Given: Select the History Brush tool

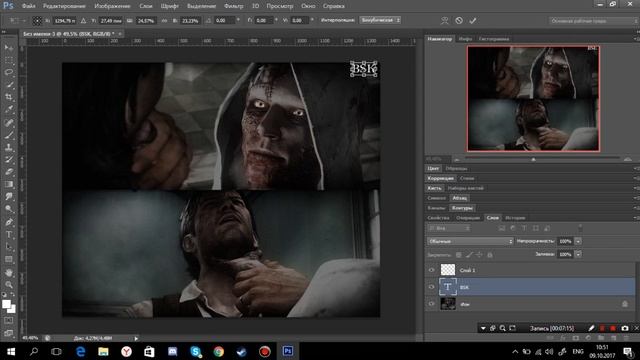Looking at the screenshot, I should point(9,159).
